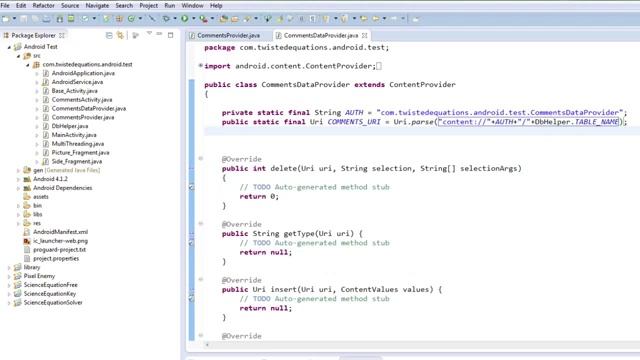Fold the delete method in editor gutter
Viewport: 640px width, 360px height.
[x=200, y=158]
